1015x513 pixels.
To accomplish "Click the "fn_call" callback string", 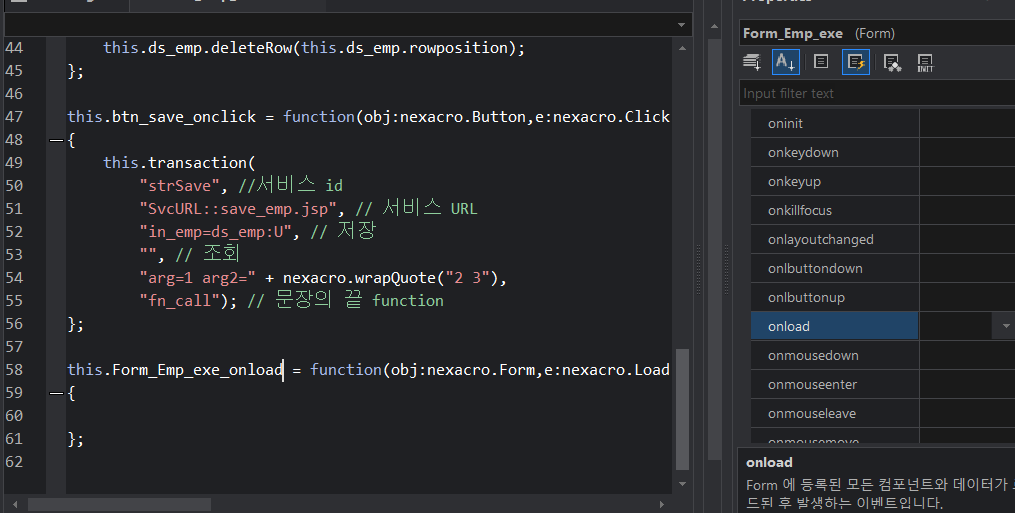I will 180,301.
